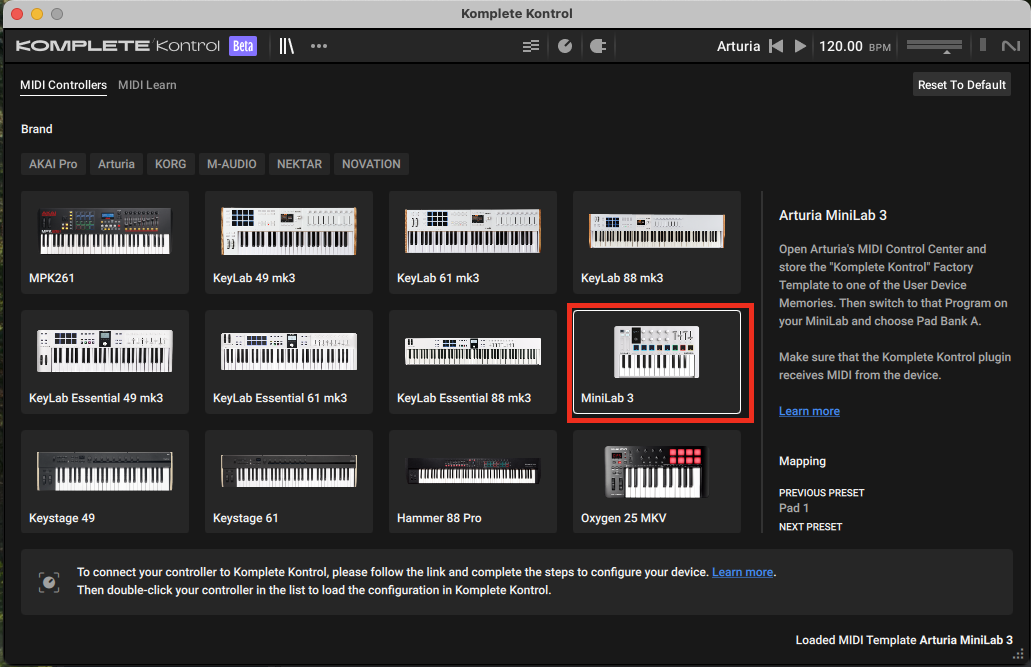Skip to the previous preset

tap(777, 46)
